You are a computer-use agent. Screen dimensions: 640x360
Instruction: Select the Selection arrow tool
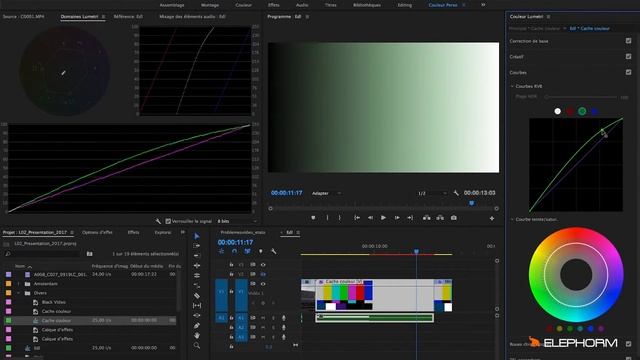click(197, 236)
